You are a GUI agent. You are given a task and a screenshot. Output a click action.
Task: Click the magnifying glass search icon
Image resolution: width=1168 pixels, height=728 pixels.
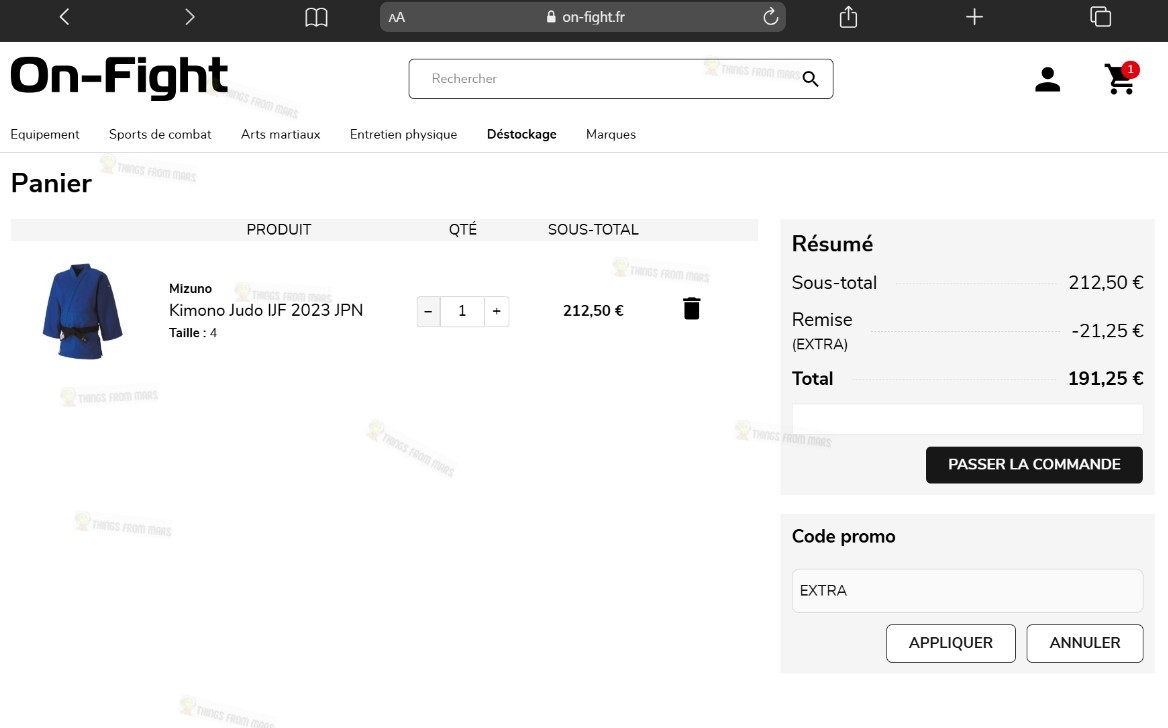(x=810, y=79)
